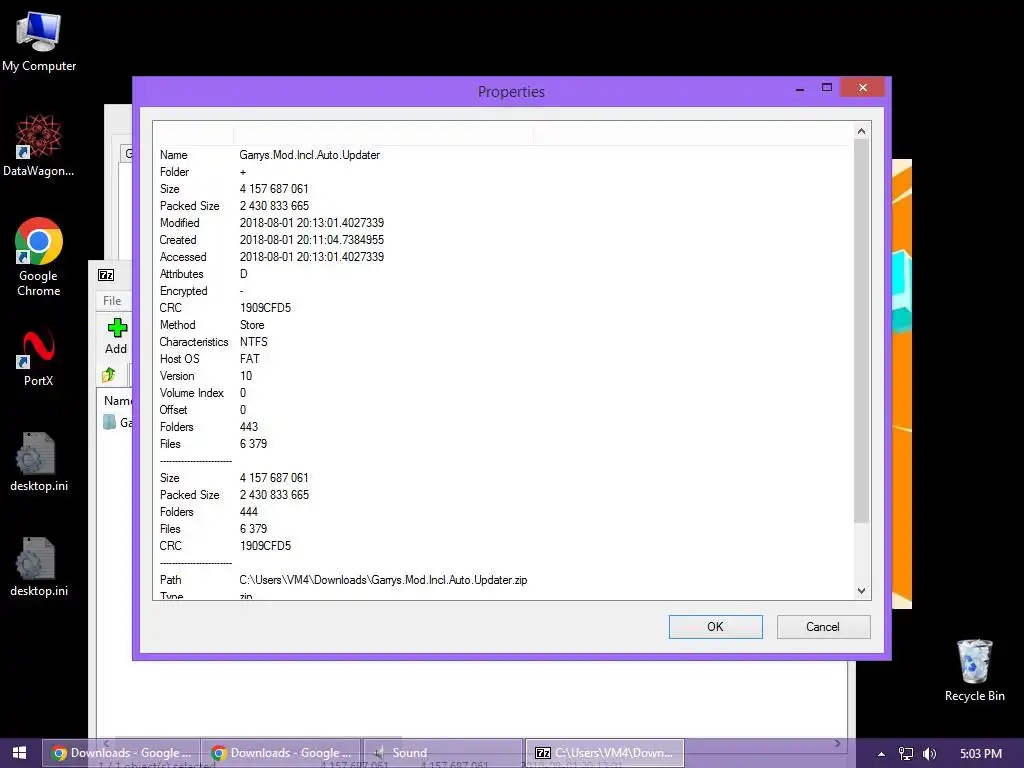Click the Path value ending Updater.zip
1024x768 pixels.
[x=383, y=579]
